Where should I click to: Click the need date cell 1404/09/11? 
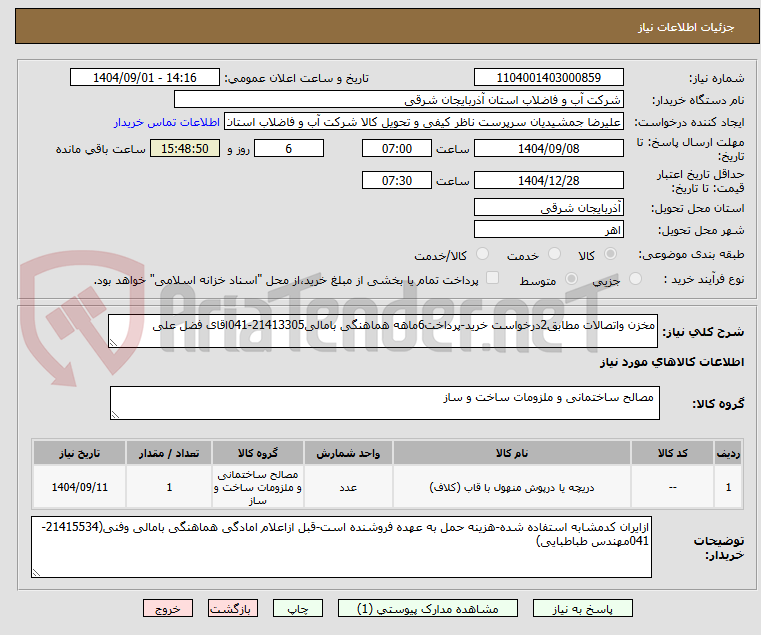[x=80, y=487]
